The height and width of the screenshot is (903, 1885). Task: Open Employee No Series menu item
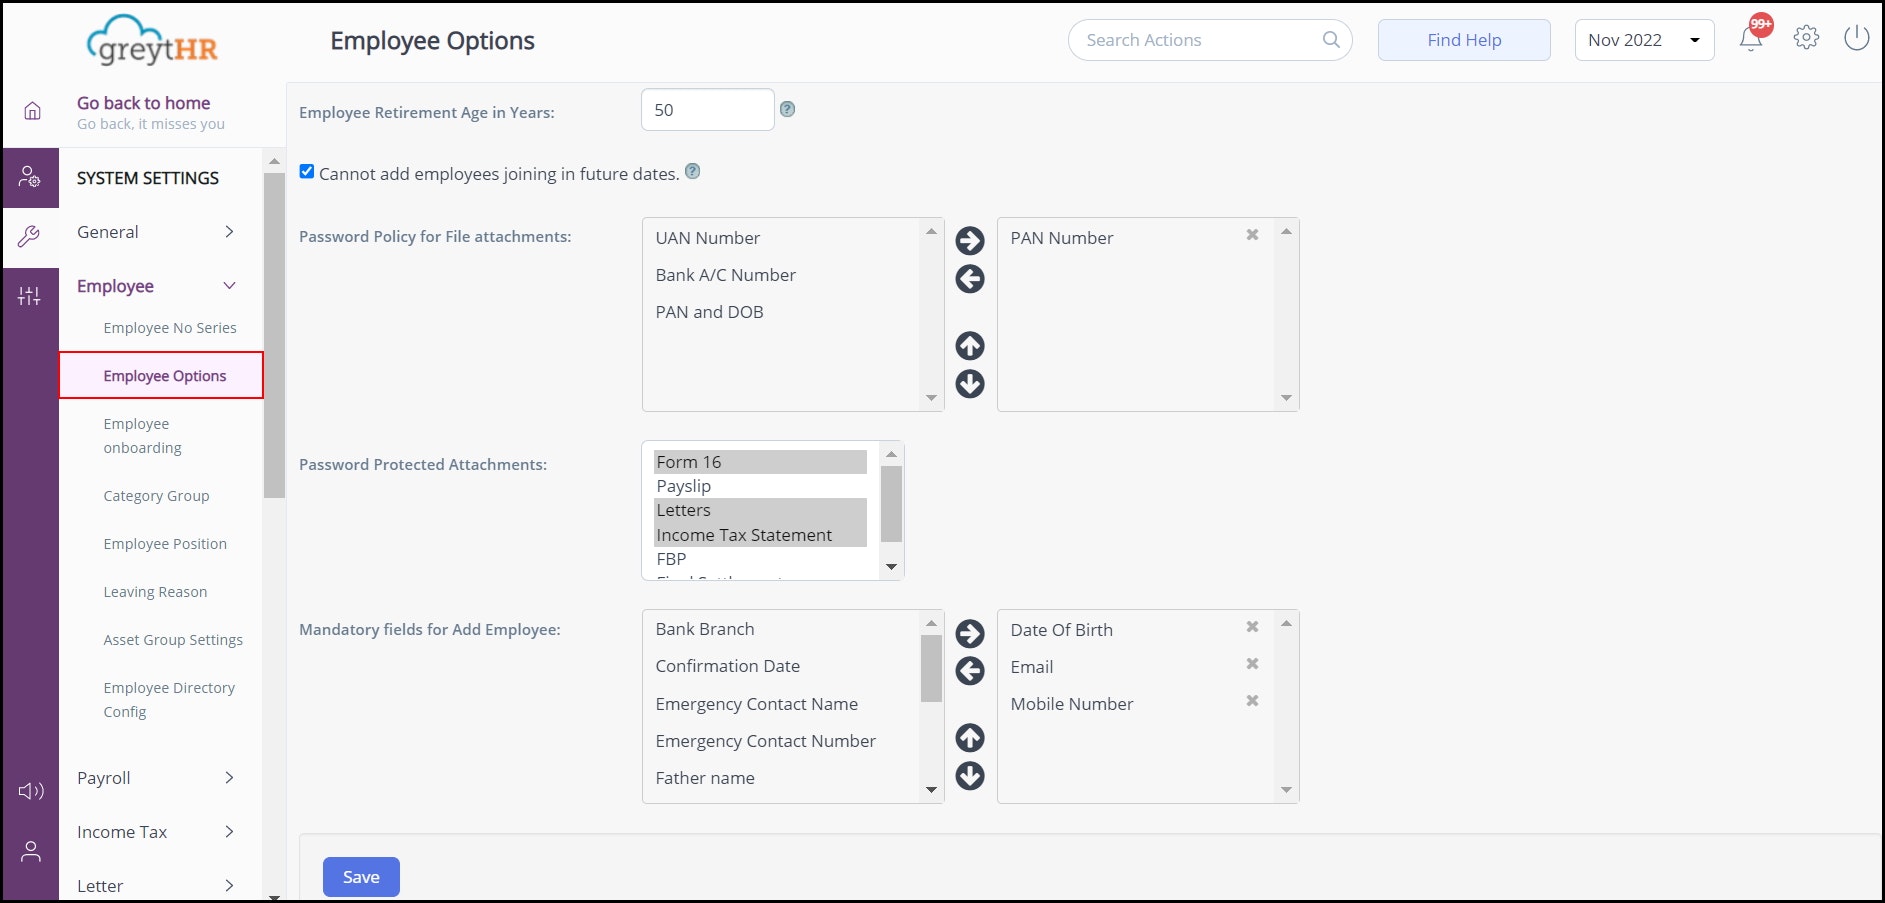(x=170, y=328)
